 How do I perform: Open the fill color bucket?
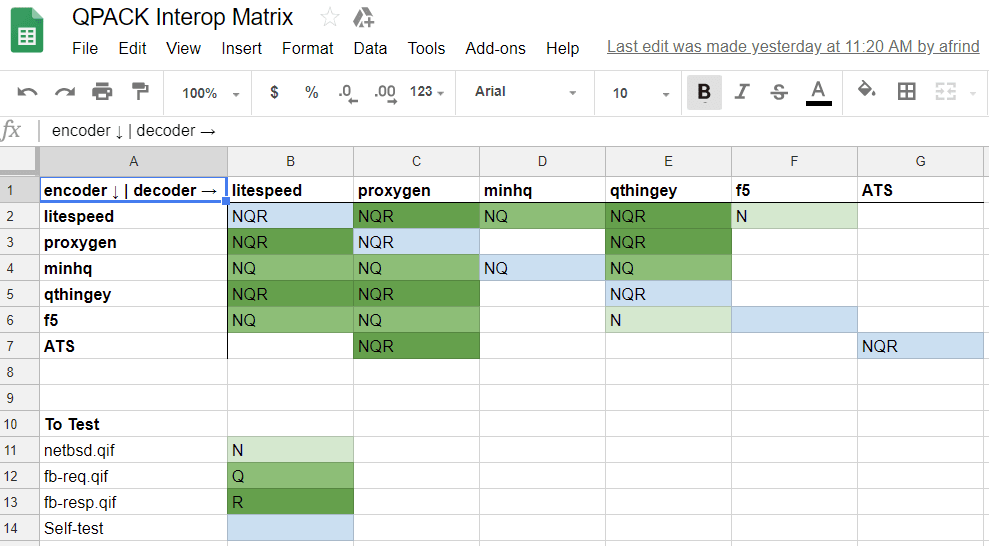(867, 91)
